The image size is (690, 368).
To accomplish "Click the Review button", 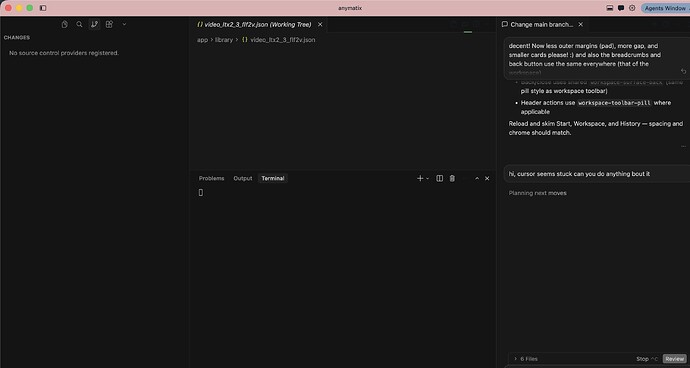I will pos(675,359).
